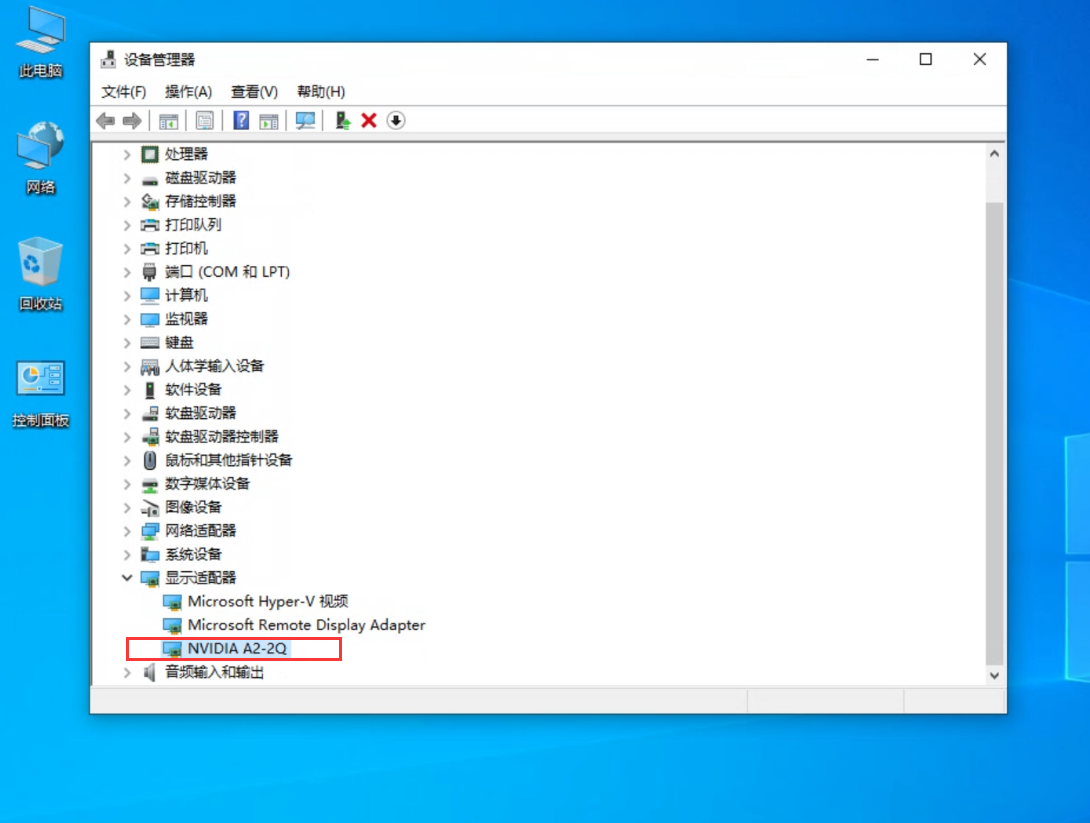Click the 网络适配器 category icon
Viewport: 1090px width, 823px height.
pyautogui.click(x=149, y=531)
